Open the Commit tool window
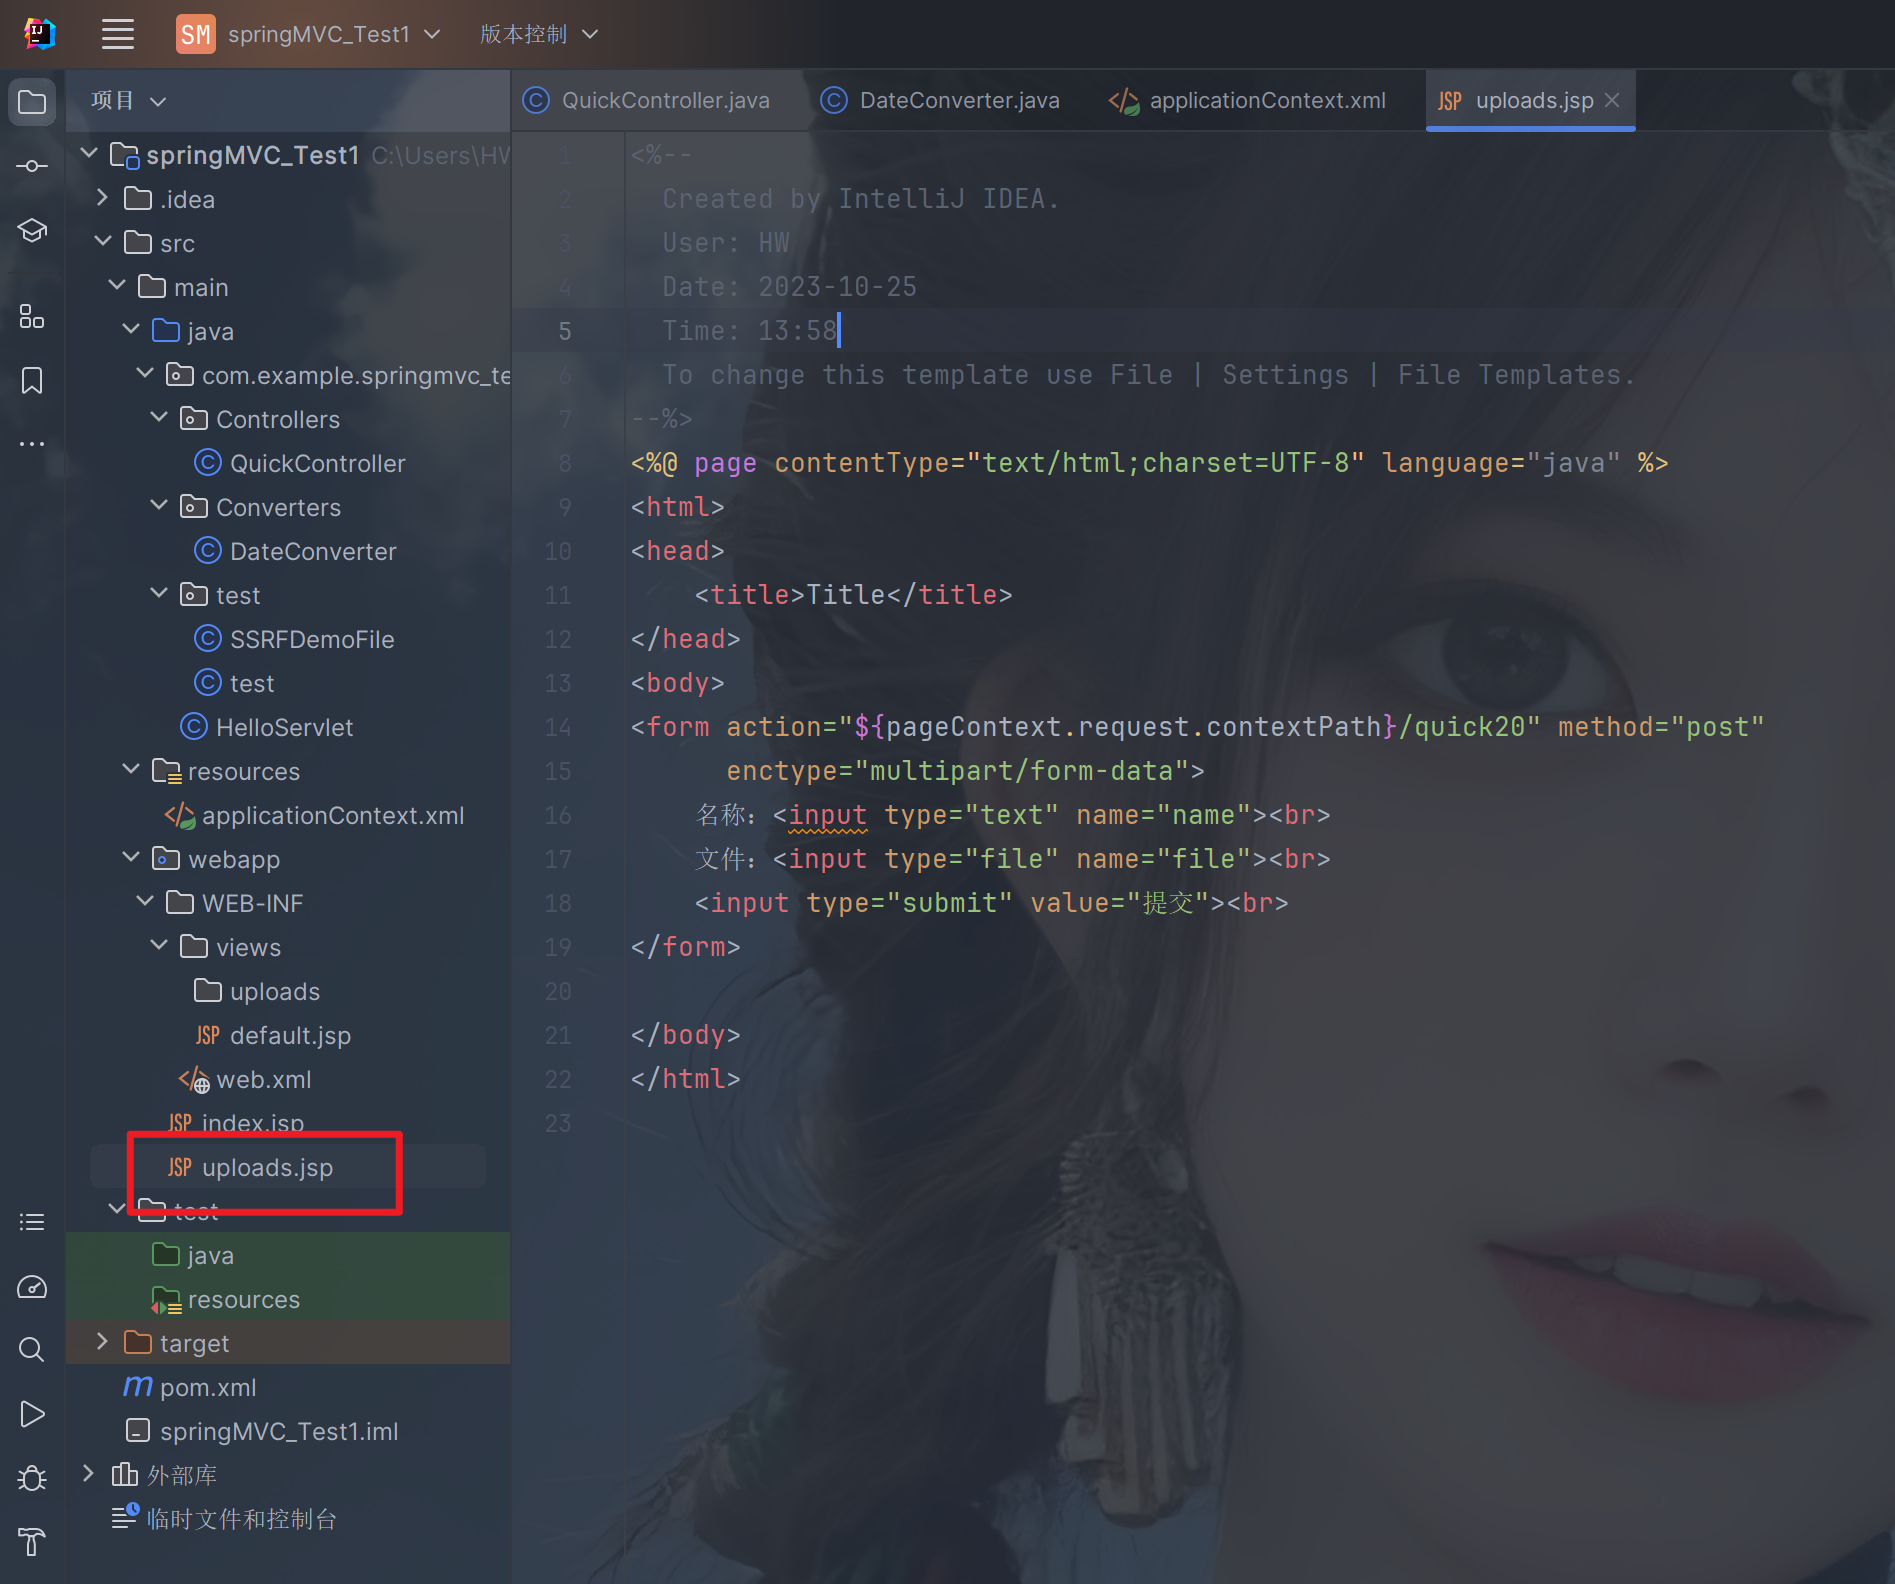 32,166
